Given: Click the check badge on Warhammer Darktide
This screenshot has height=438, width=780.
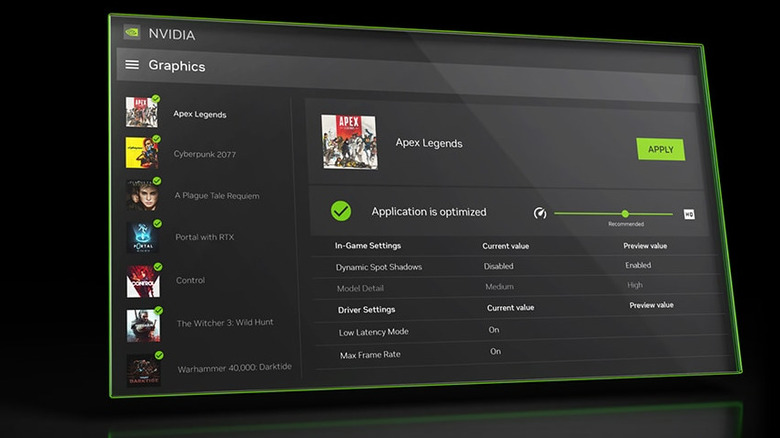Looking at the screenshot, I should click(159, 355).
